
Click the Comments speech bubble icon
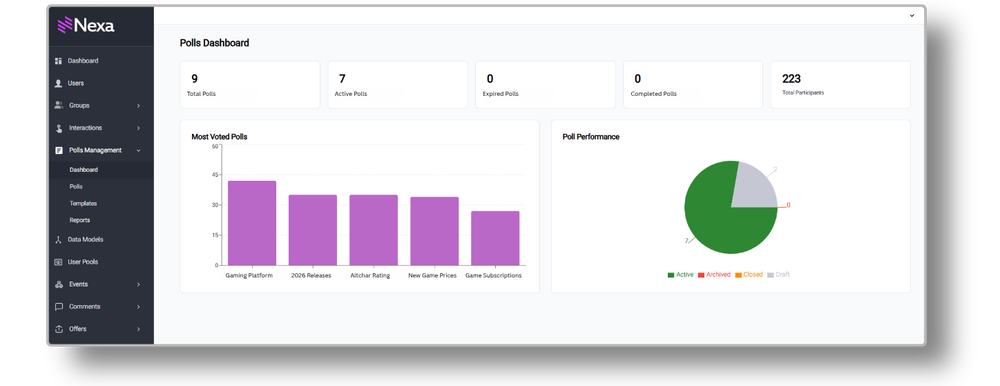(x=59, y=307)
